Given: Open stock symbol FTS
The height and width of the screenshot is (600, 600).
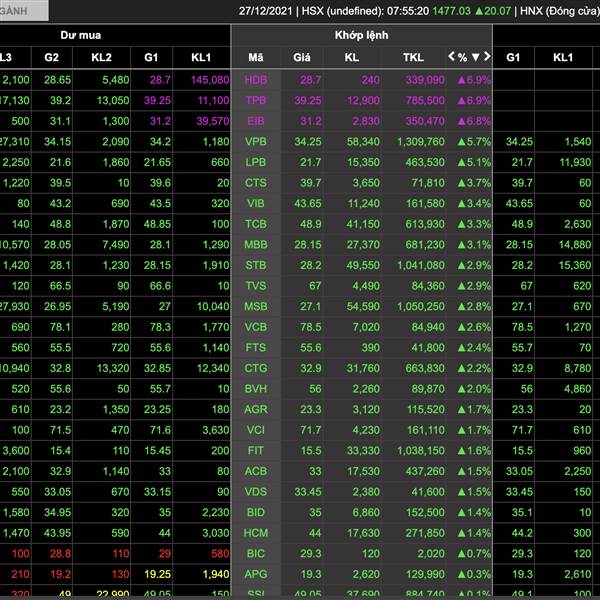Looking at the screenshot, I should point(256,347).
